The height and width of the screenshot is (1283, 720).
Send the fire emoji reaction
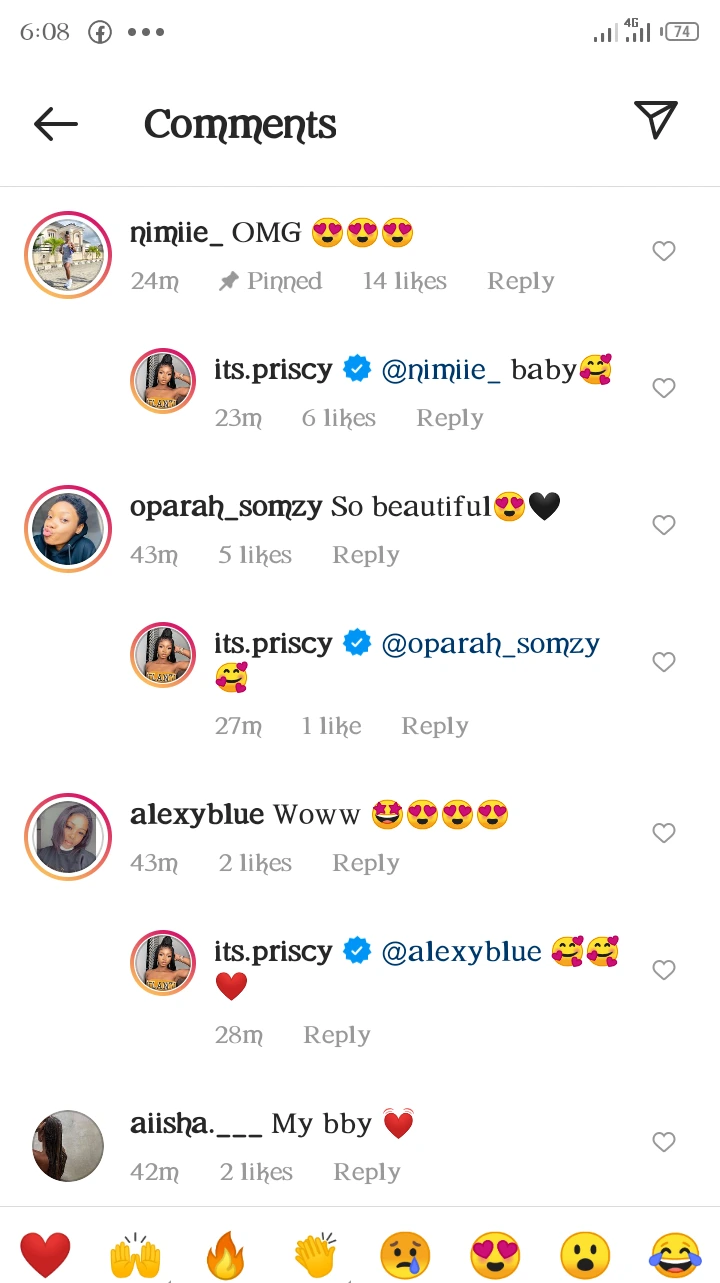(x=225, y=1255)
